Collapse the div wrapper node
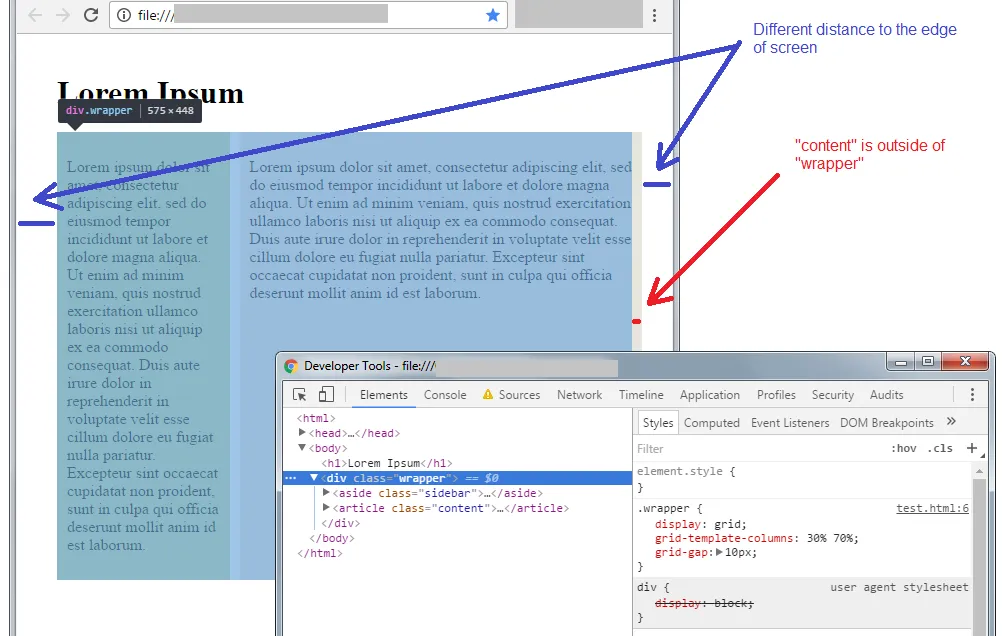The image size is (1002, 636). (314, 477)
